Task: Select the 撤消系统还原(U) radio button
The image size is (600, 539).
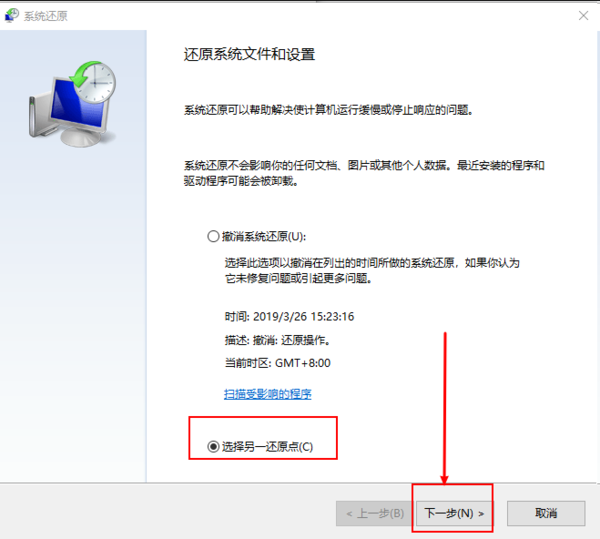Action: point(213,236)
